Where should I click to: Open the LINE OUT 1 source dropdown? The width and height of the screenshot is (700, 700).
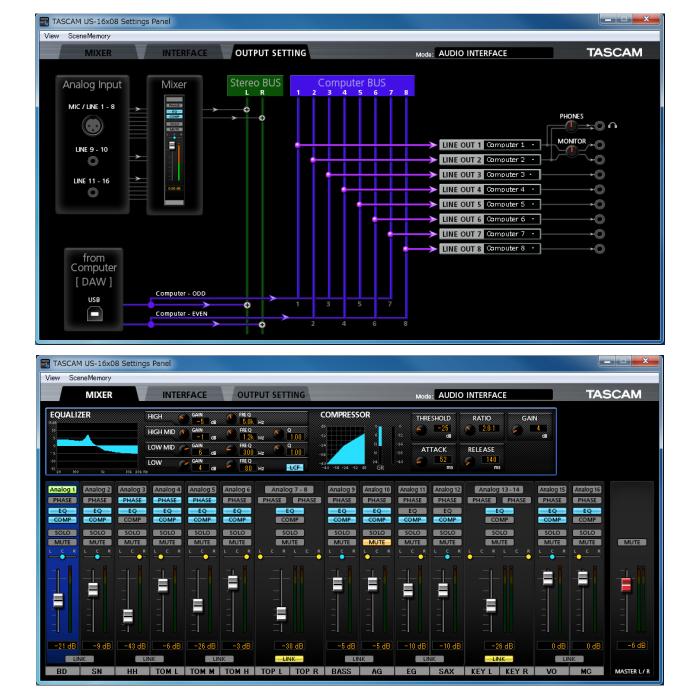[x=512, y=145]
